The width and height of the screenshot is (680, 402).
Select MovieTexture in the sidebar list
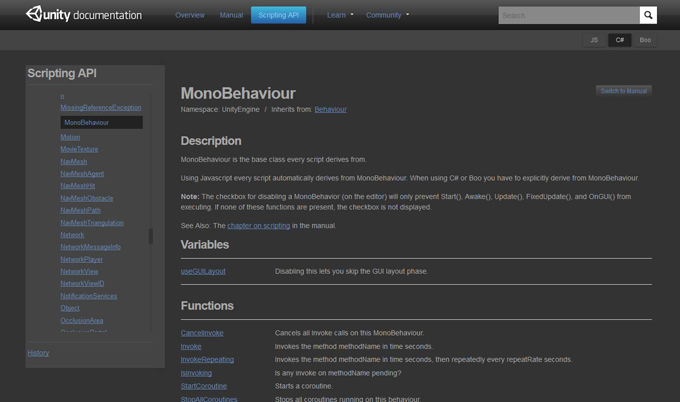(x=79, y=149)
